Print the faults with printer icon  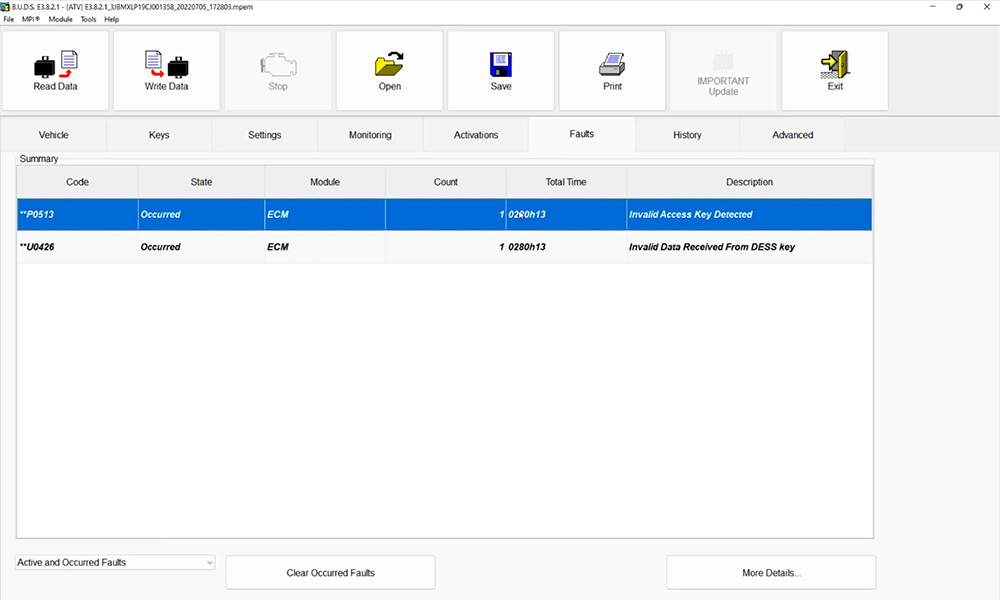612,66
